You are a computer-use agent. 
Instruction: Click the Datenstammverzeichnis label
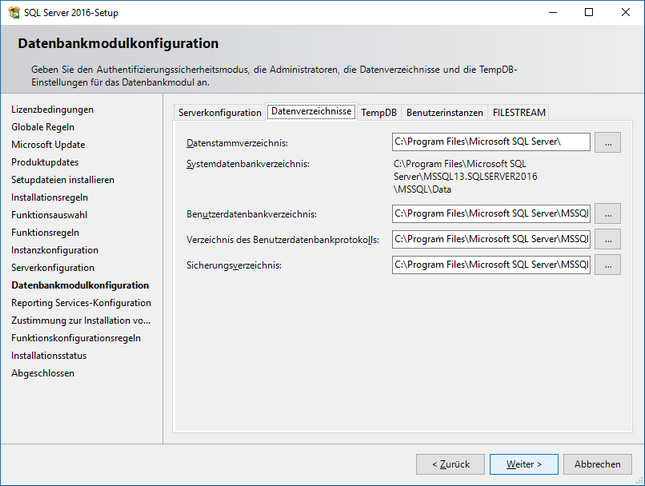pyautogui.click(x=237, y=143)
